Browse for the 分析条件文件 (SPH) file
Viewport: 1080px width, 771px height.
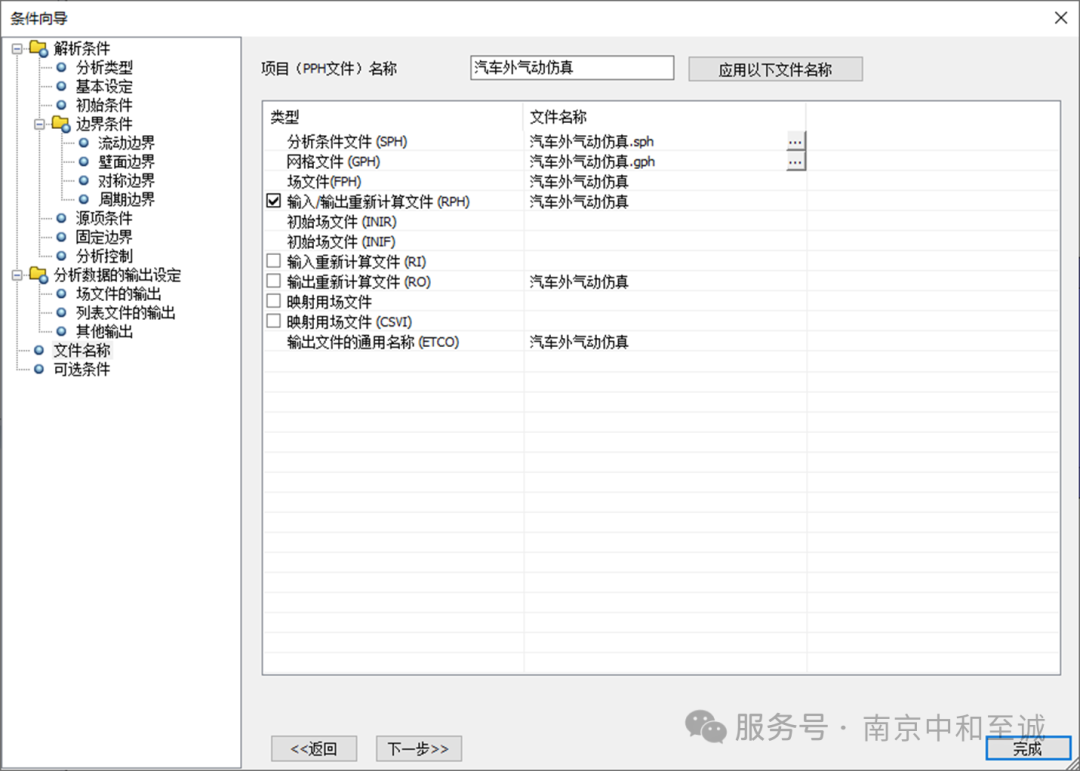coord(796,141)
